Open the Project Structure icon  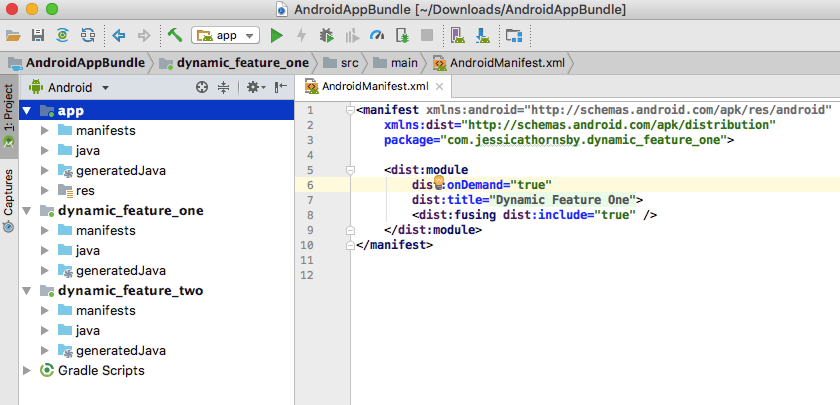(514, 36)
